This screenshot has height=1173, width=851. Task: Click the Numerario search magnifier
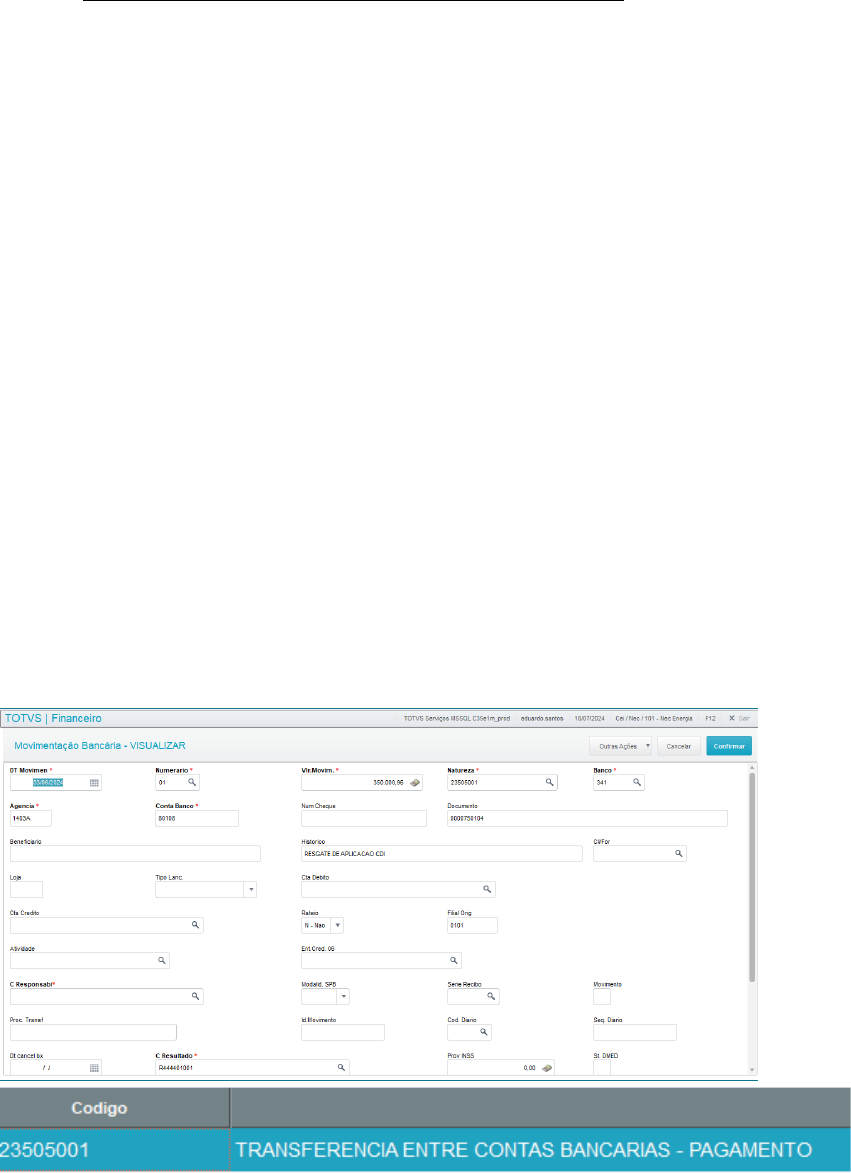[x=192, y=783]
